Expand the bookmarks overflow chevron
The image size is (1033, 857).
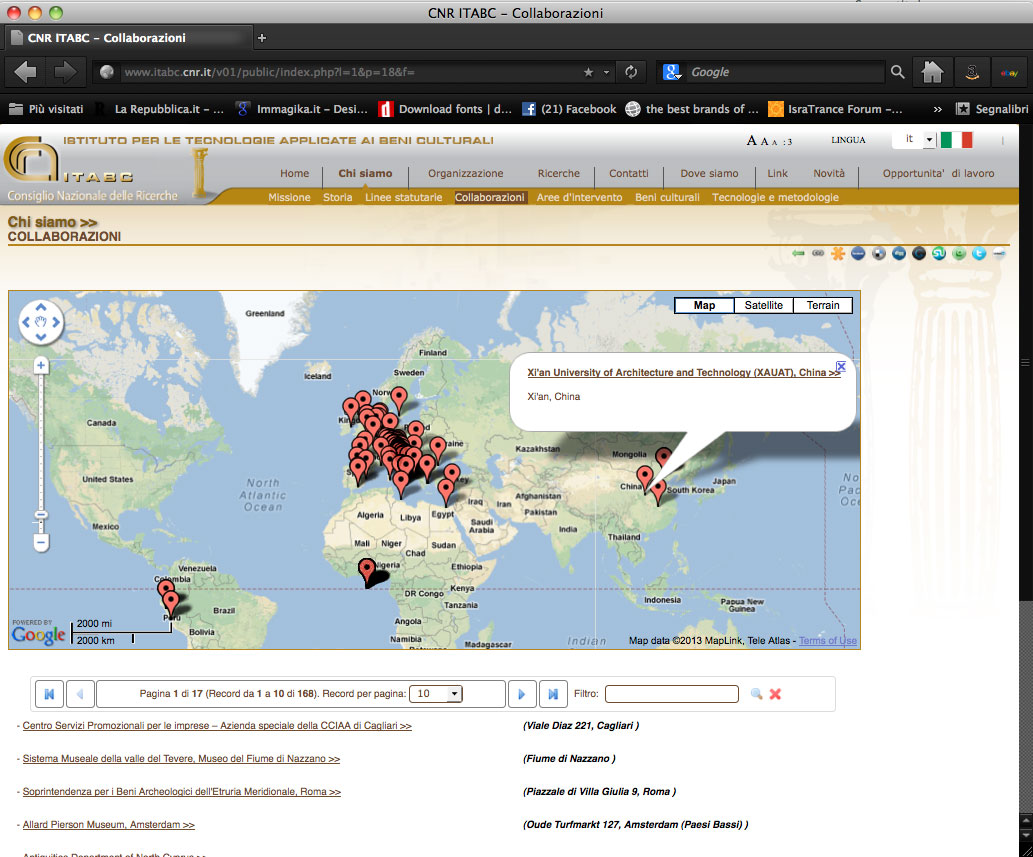pyautogui.click(x=937, y=109)
